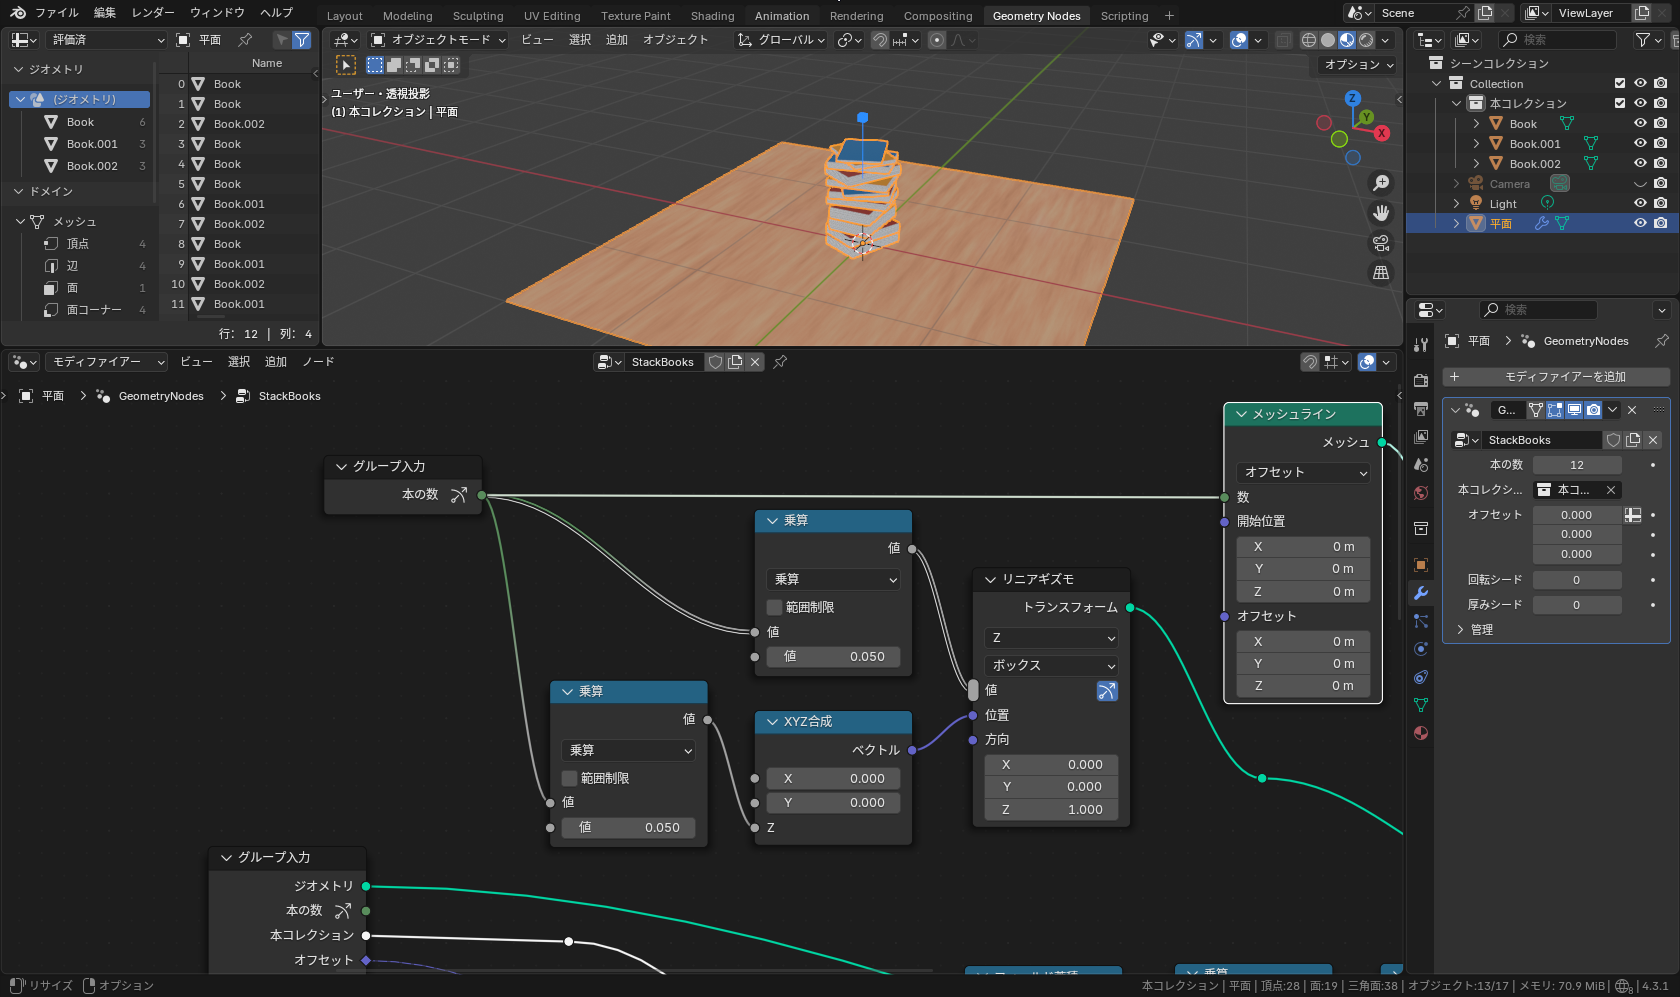
Task: Open the ボックス draw style dropdown
Action: point(1051,665)
